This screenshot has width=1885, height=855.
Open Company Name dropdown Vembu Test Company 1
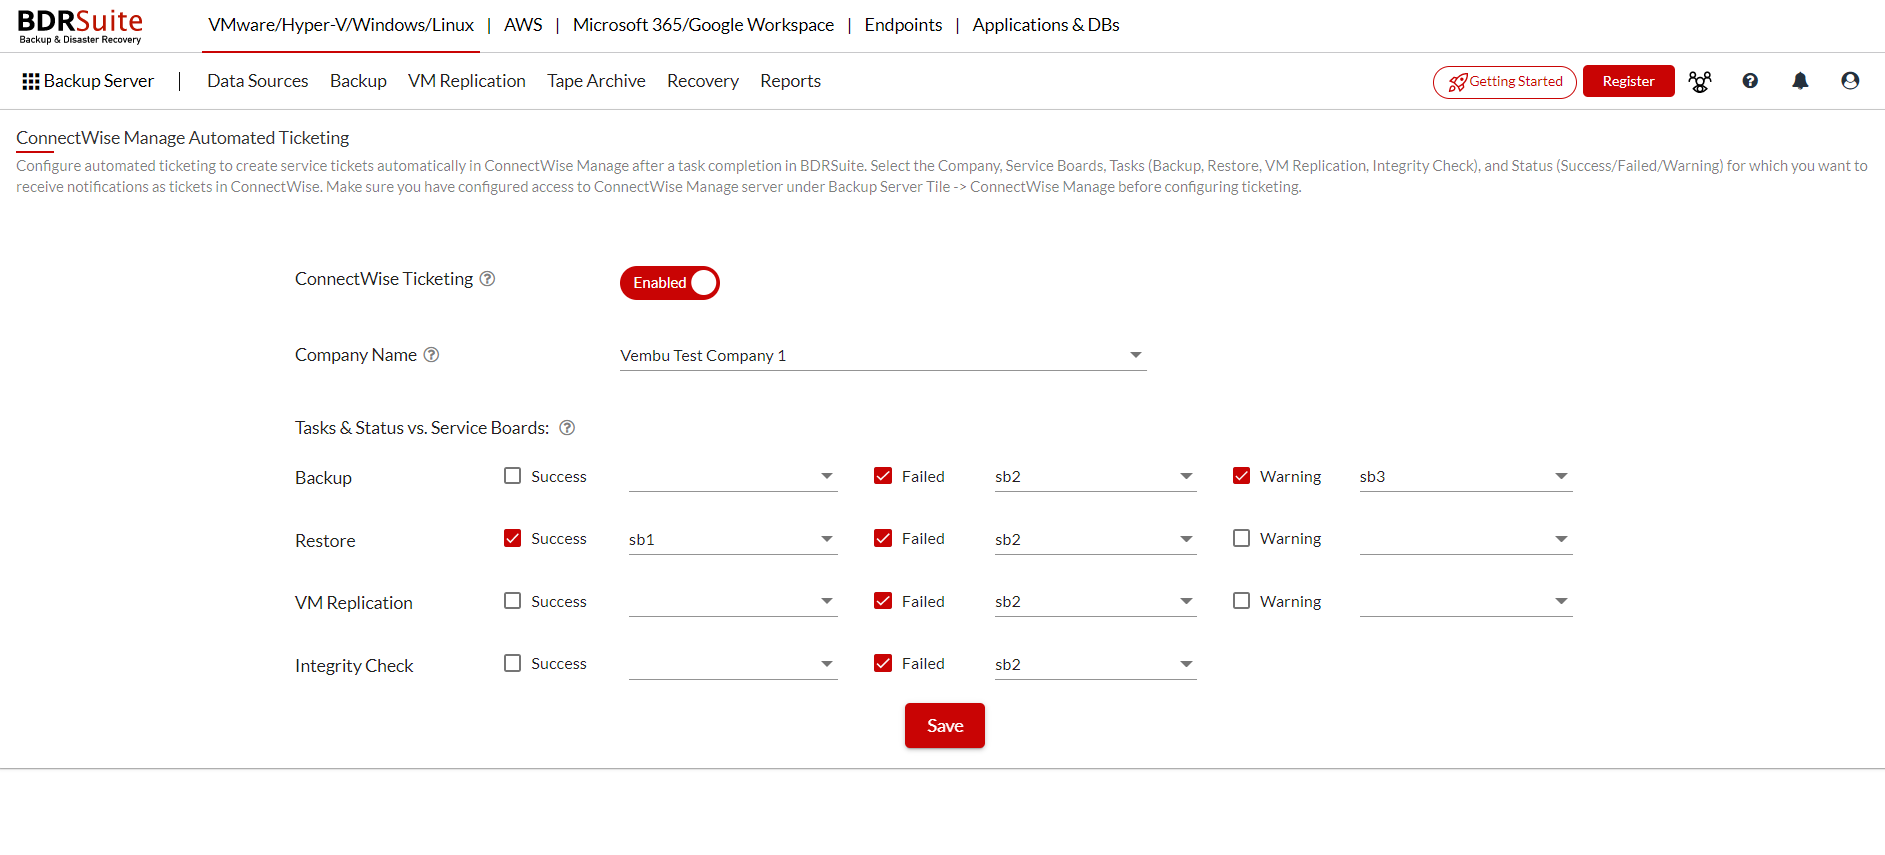click(883, 356)
